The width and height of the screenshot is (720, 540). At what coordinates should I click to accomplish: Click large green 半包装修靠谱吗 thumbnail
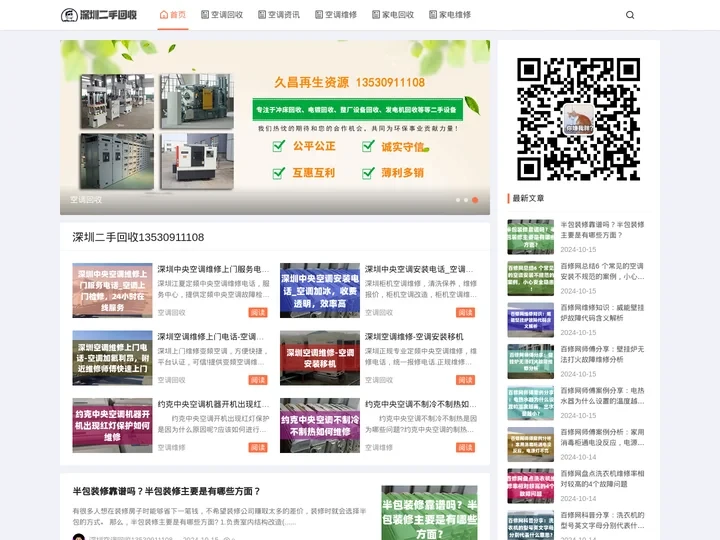click(429, 513)
